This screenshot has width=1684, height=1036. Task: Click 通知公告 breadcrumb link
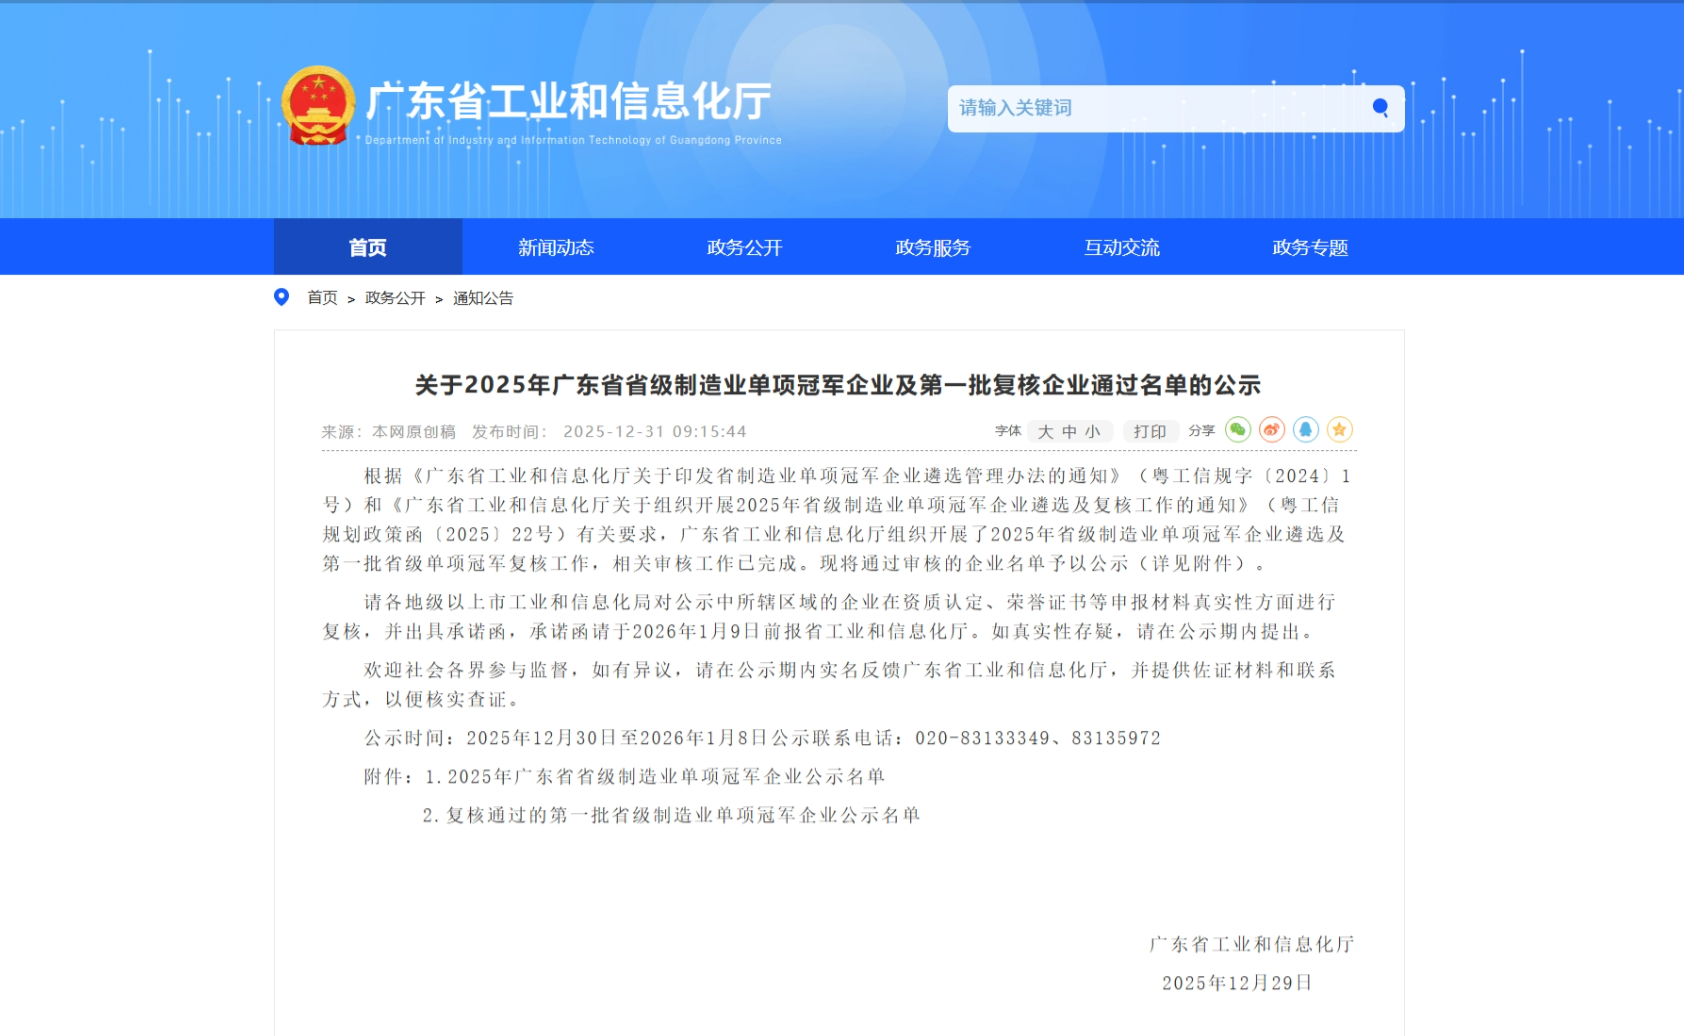click(483, 298)
